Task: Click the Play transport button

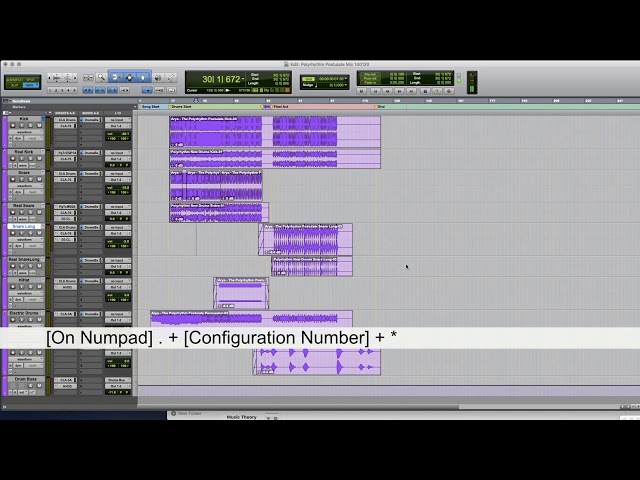Action: [437, 91]
